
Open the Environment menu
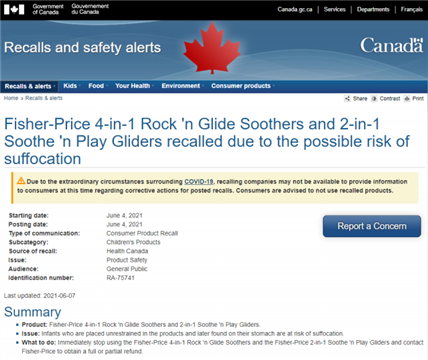[x=182, y=86]
